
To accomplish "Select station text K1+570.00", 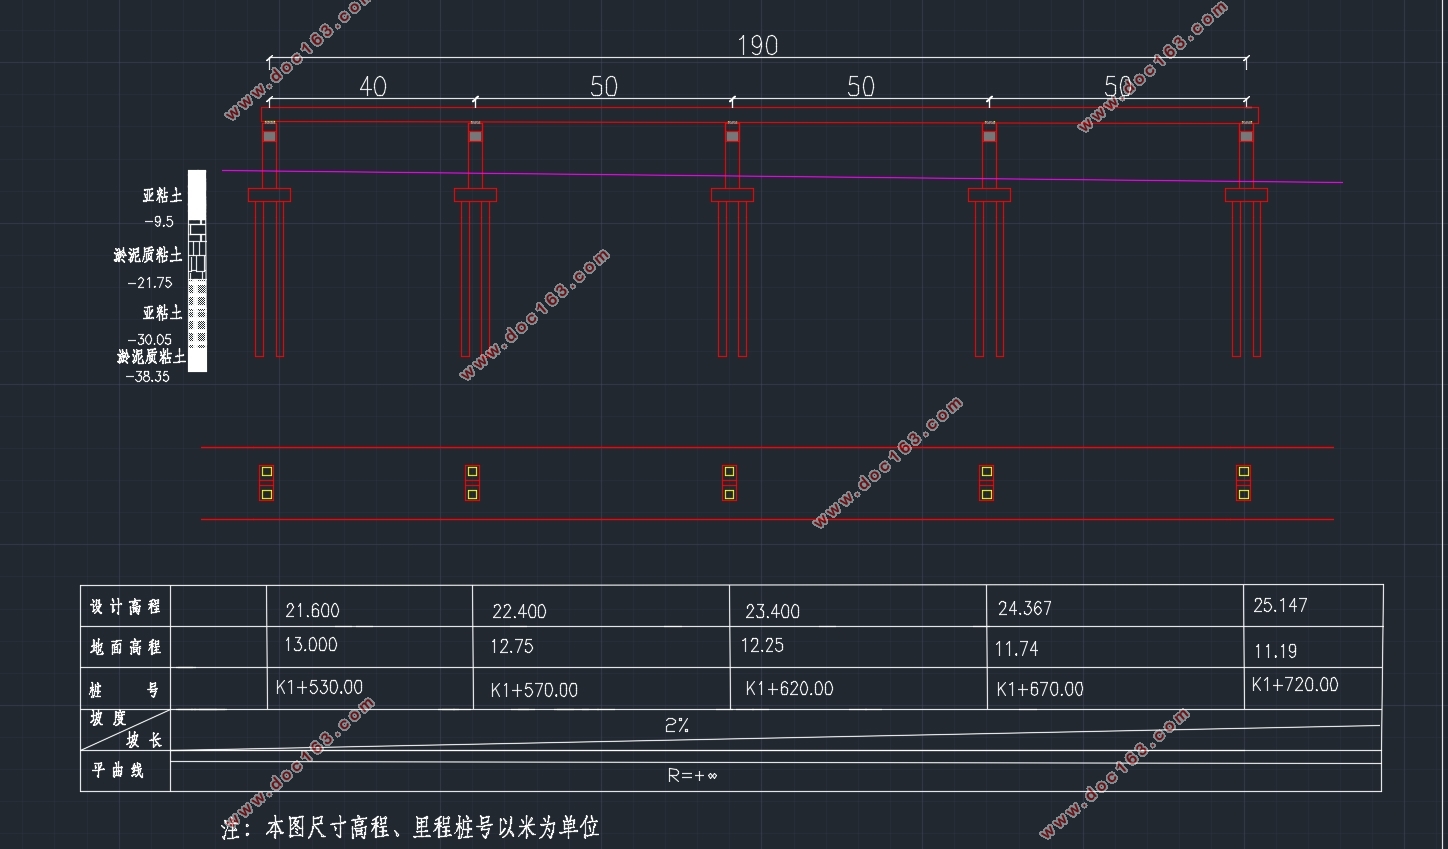I will click(x=534, y=690).
